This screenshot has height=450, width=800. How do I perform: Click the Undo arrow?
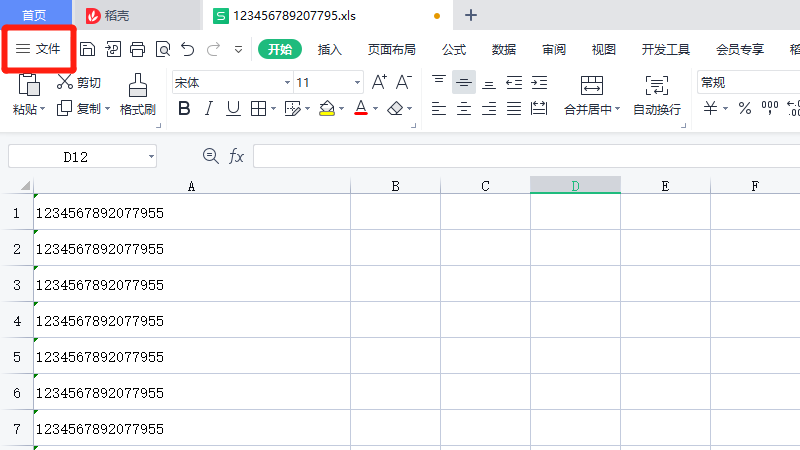187,48
